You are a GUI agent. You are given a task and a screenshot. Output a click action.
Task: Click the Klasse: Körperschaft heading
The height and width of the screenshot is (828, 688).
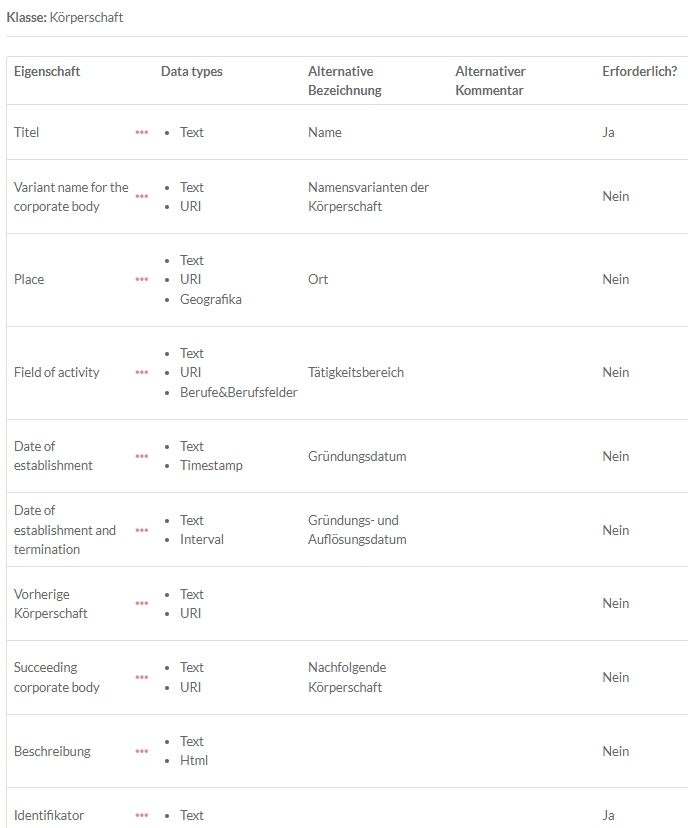point(65,18)
